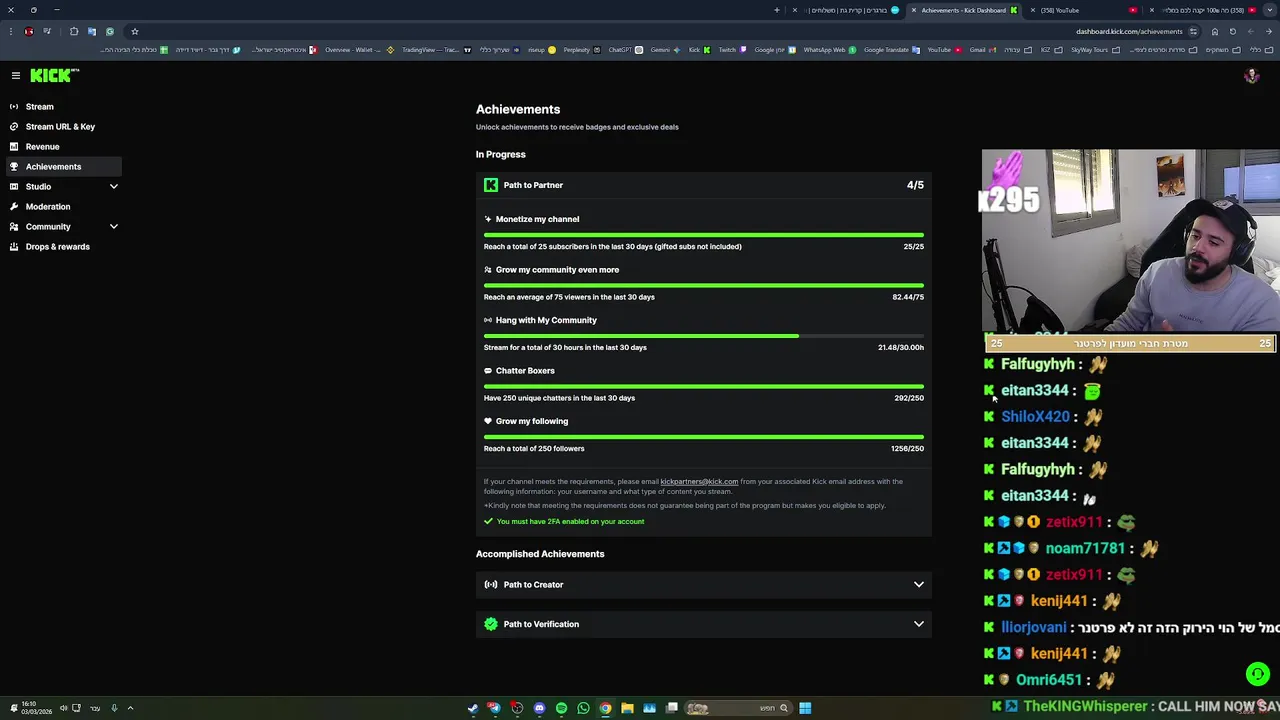The height and width of the screenshot is (720, 1280).
Task: Expand the Community submenu chevron
Action: click(113, 226)
